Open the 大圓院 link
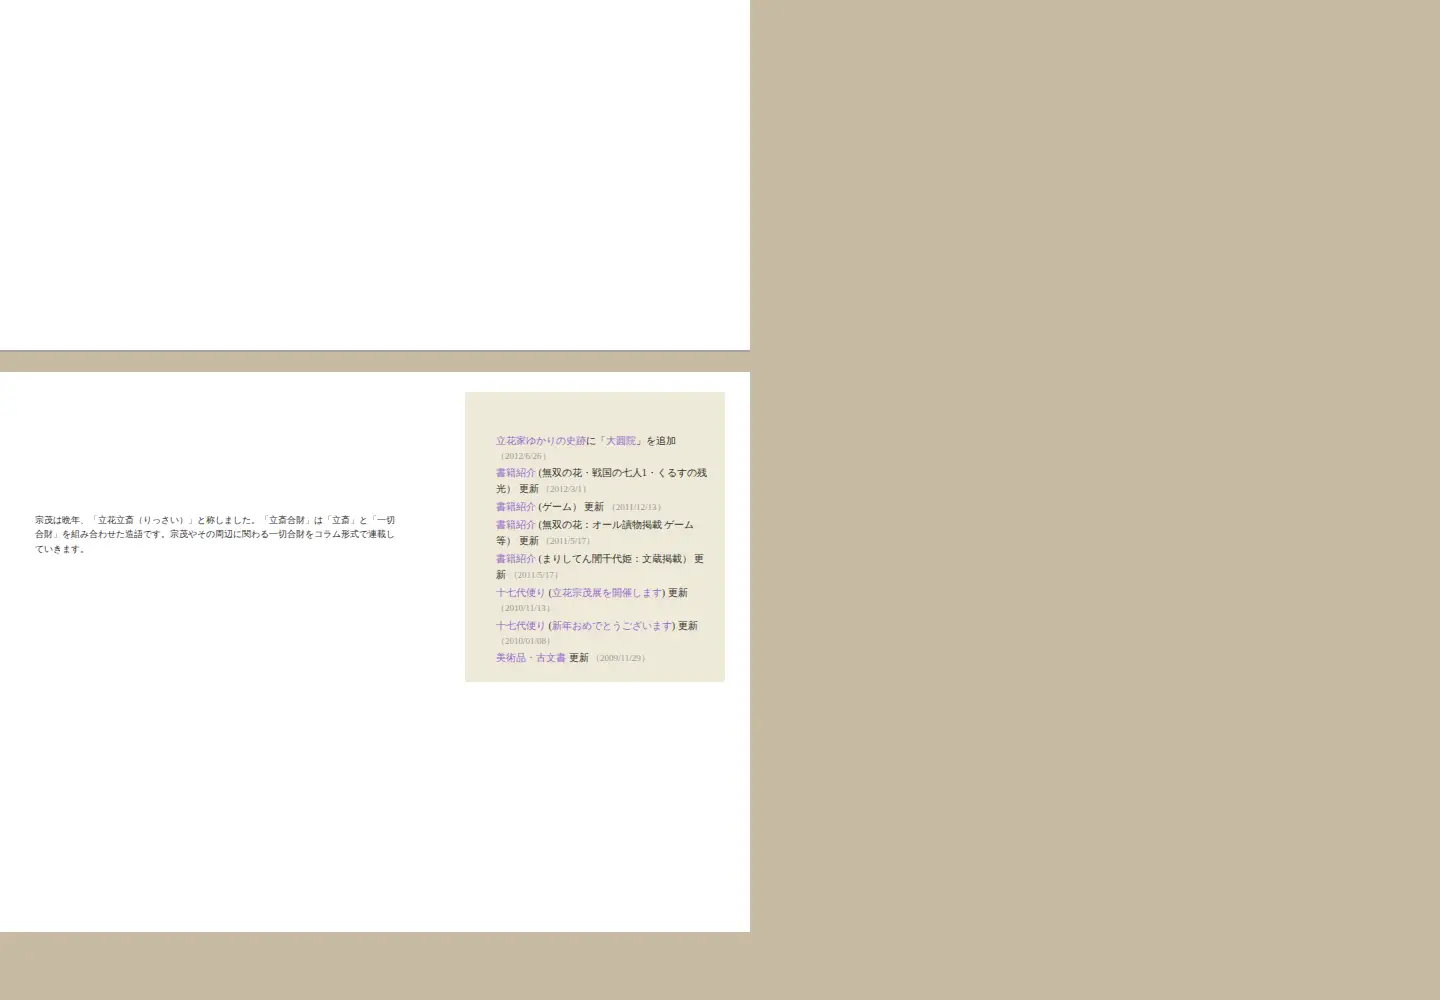The height and width of the screenshot is (1000, 1440). (x=621, y=441)
